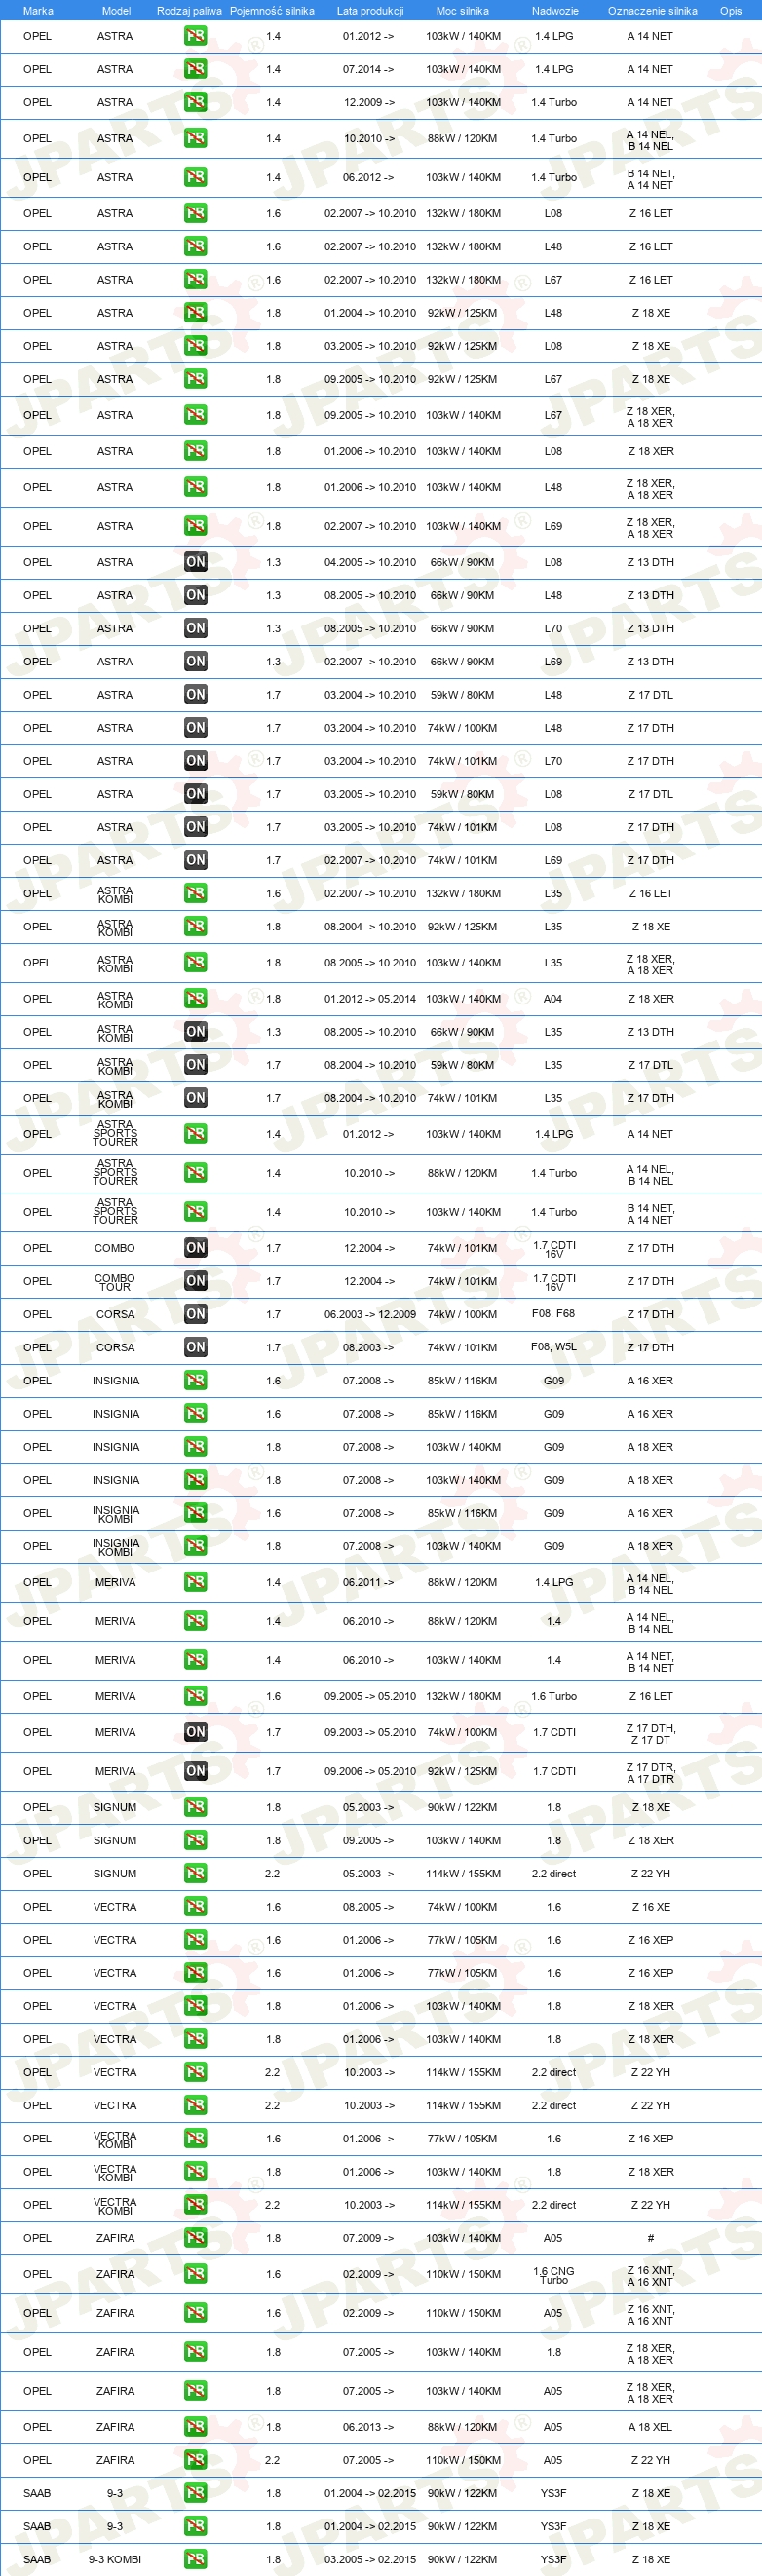Image resolution: width=762 pixels, height=2576 pixels.
Task: Select the Pojemność silnika column header
Action: [x=272, y=11]
